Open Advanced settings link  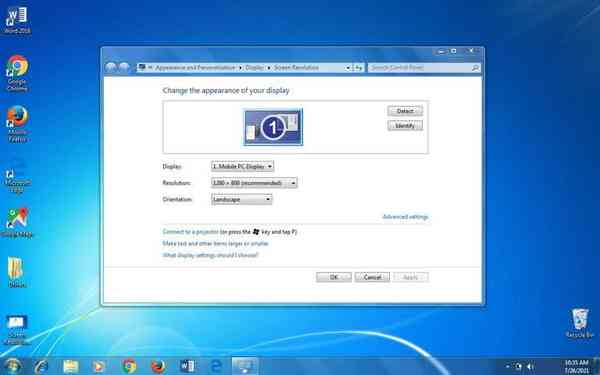pyautogui.click(x=405, y=217)
